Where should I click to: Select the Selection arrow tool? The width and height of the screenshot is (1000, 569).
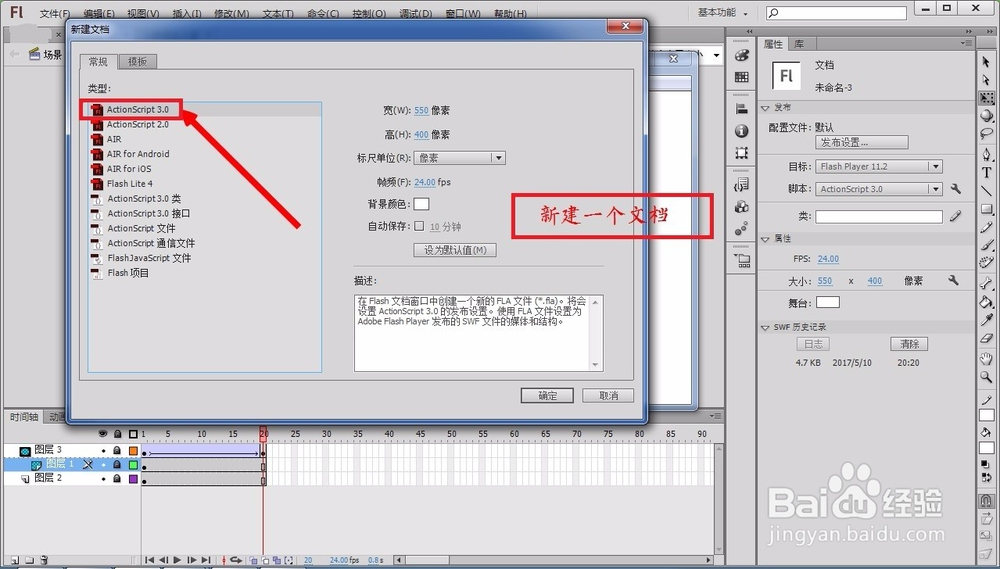[x=987, y=62]
